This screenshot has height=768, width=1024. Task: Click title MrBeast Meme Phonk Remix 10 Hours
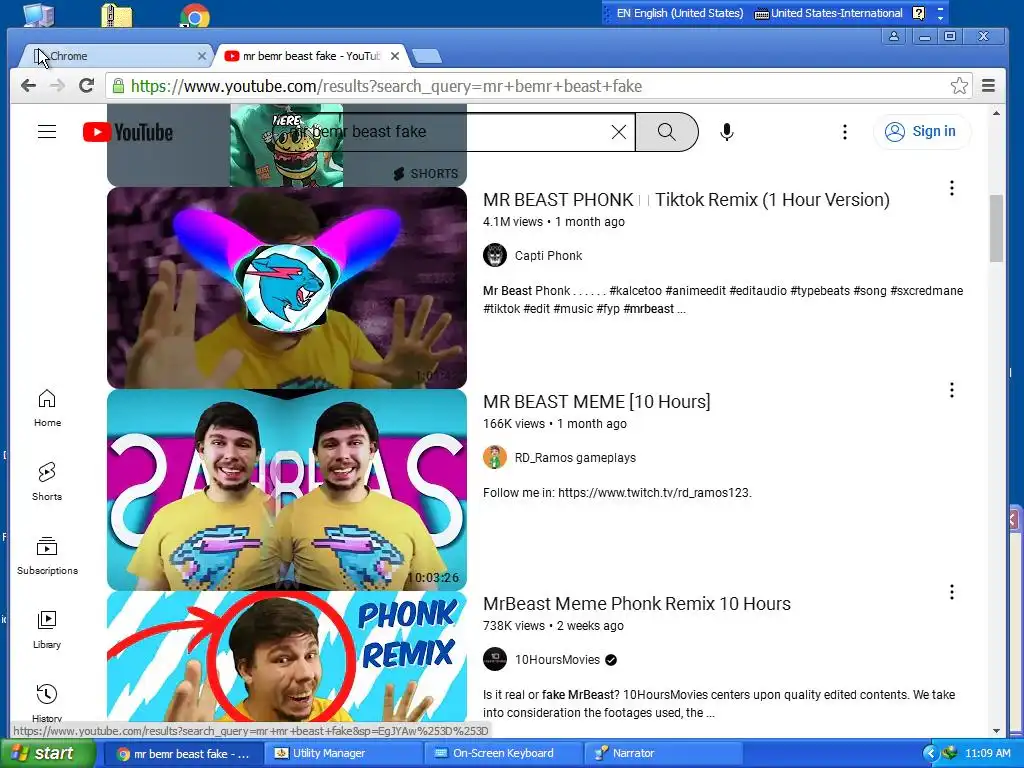[637, 603]
